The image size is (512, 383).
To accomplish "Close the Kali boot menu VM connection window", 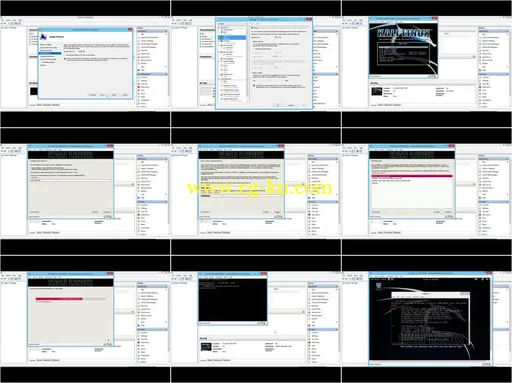I will click(434, 19).
